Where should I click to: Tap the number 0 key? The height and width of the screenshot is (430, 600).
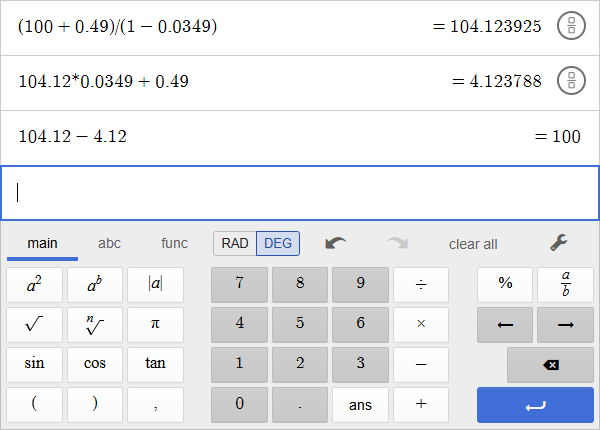240,405
